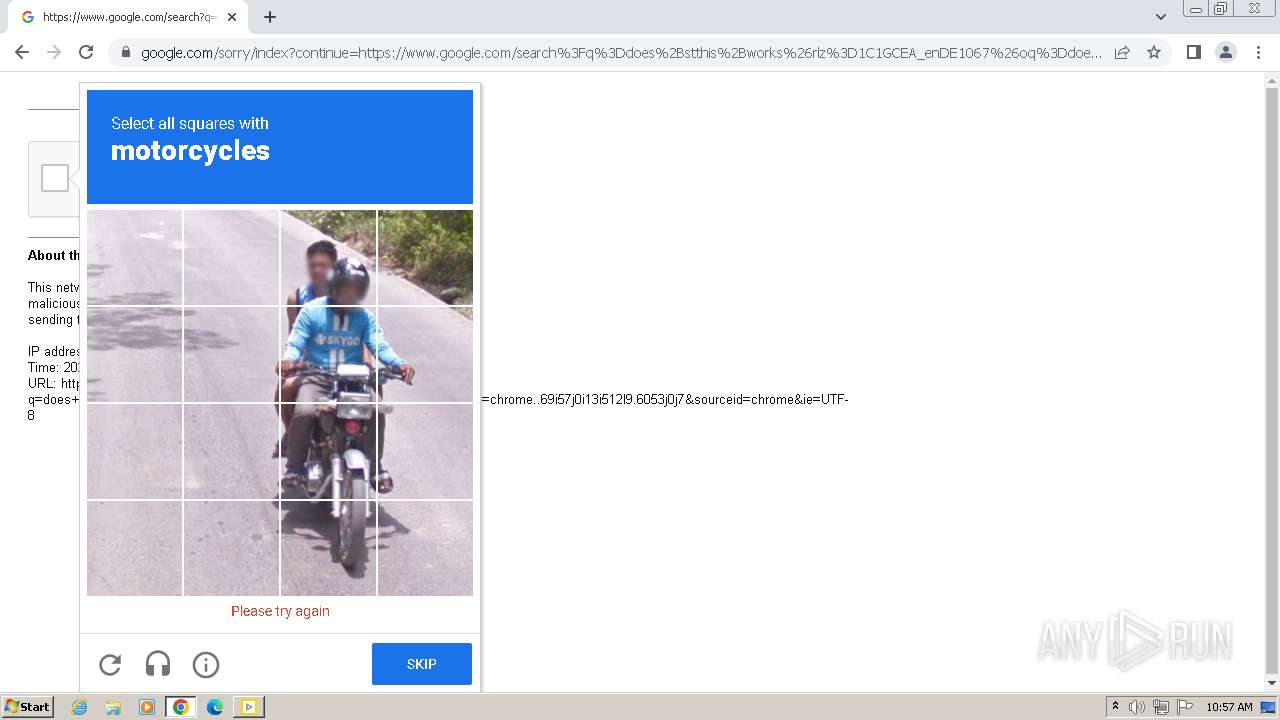Image resolution: width=1280 pixels, height=720 pixels.
Task: Select the top-left road tile
Action: pos(134,257)
